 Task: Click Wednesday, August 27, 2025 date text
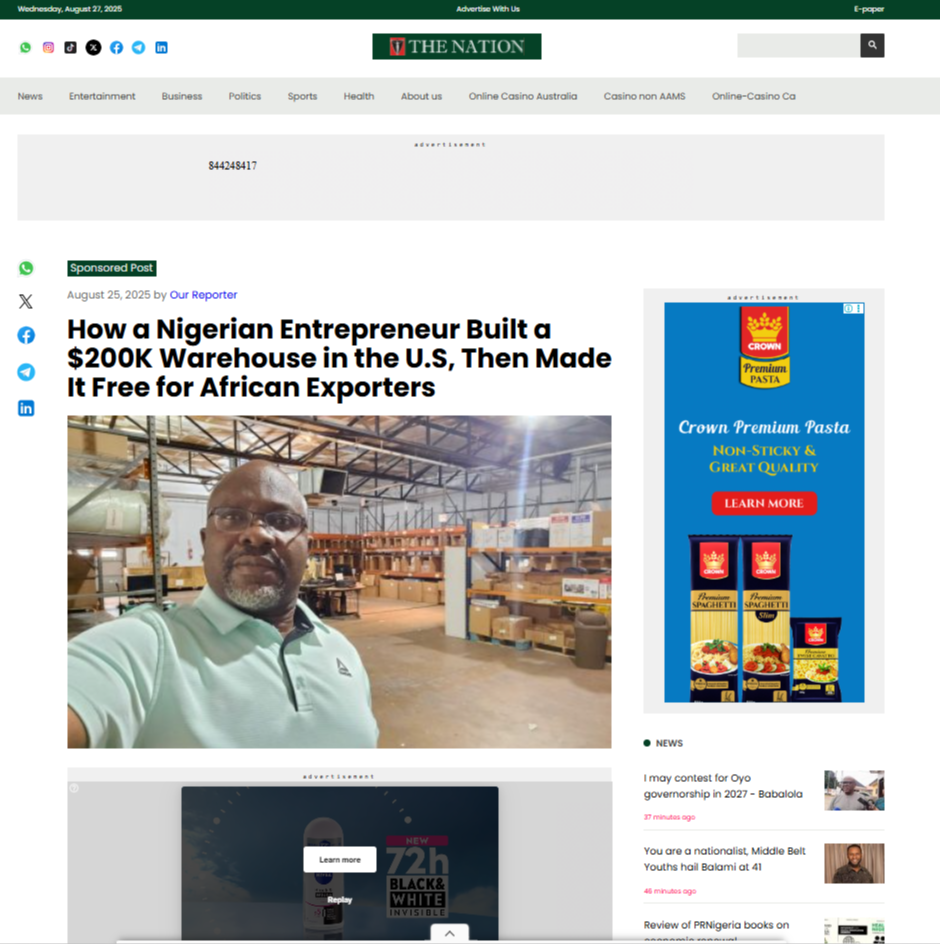pyautogui.click(x=70, y=9)
